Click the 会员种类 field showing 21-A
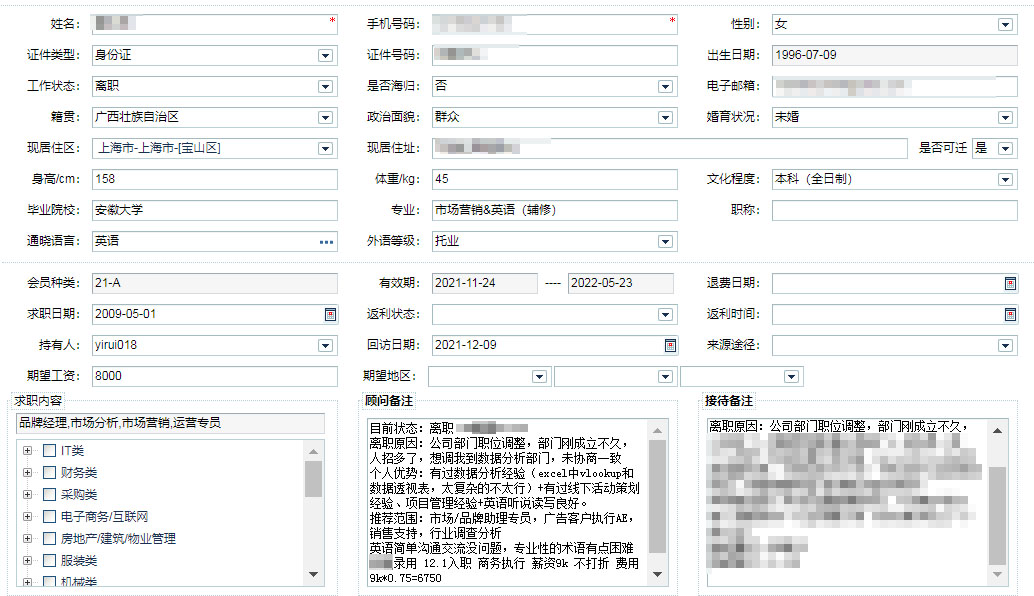Image resolution: width=1034 pixels, height=596 pixels. [x=215, y=283]
